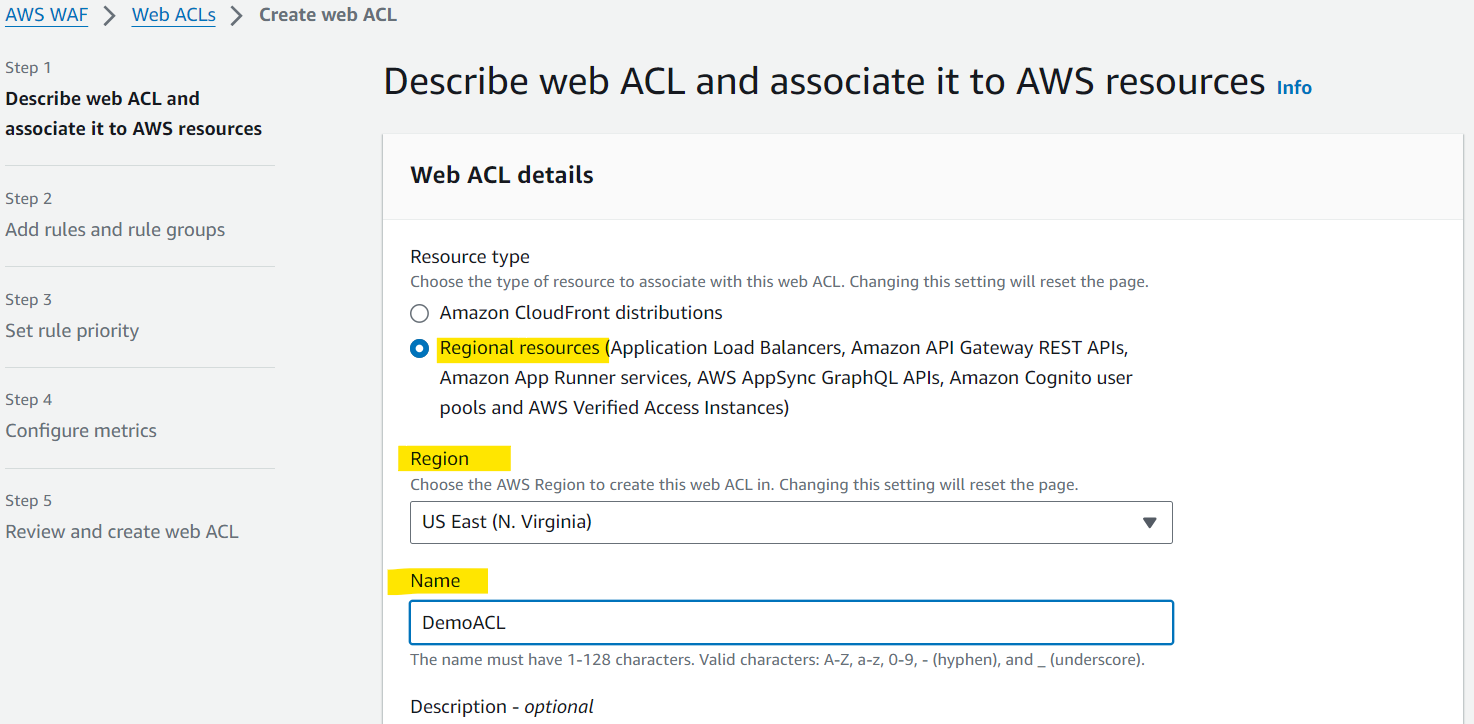Screen dimensions: 1474x724
Task: Click the Region dropdown arrow icon
Action: pos(1150,522)
